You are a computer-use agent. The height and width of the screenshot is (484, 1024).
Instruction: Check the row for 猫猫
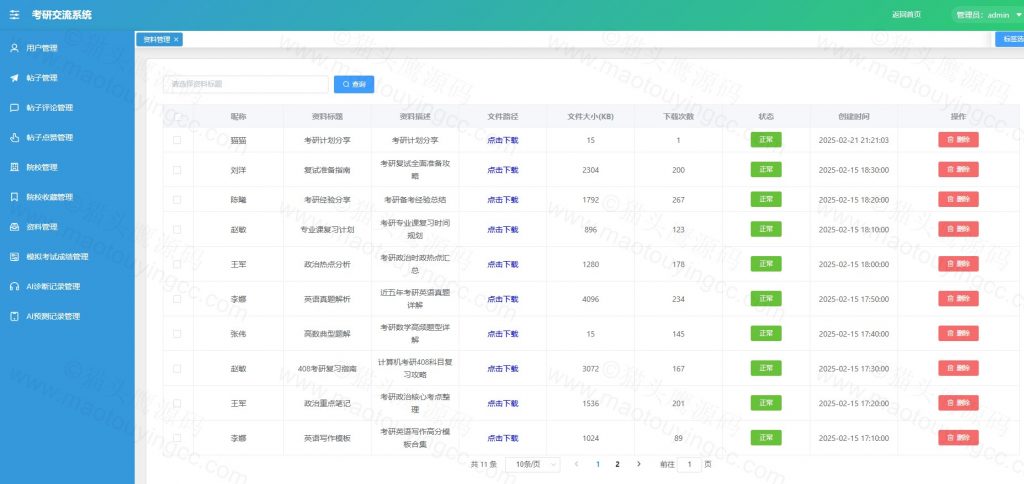[177, 140]
